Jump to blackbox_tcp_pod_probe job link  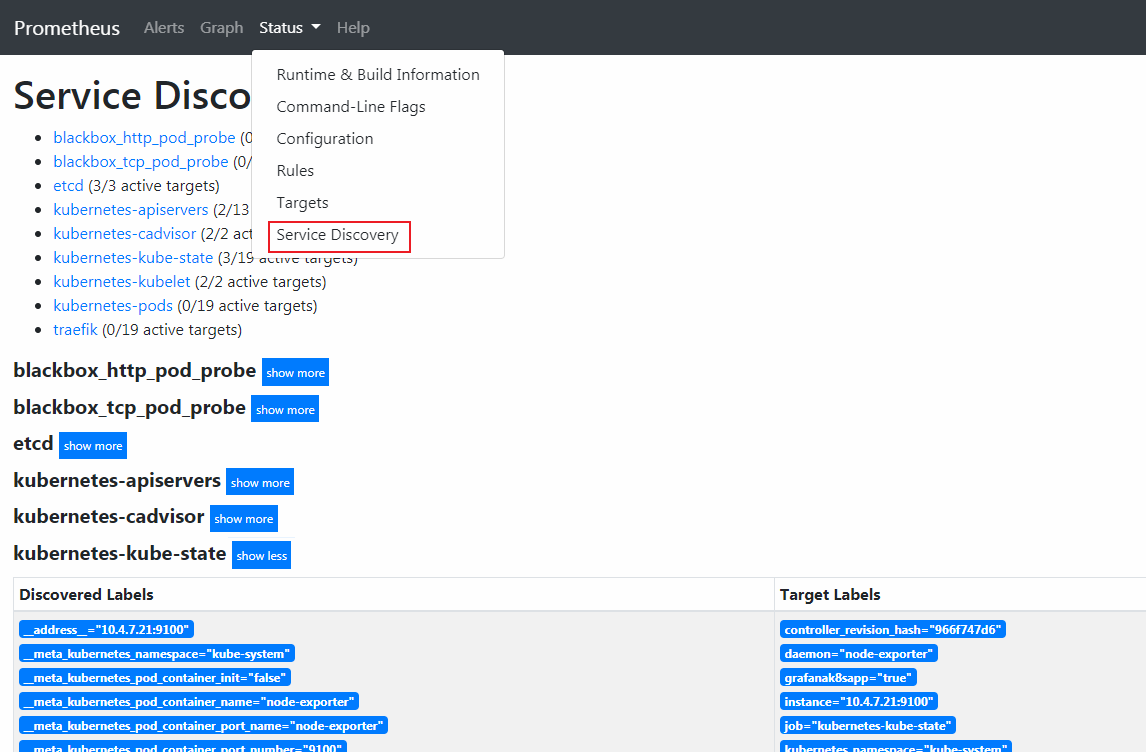click(x=140, y=162)
